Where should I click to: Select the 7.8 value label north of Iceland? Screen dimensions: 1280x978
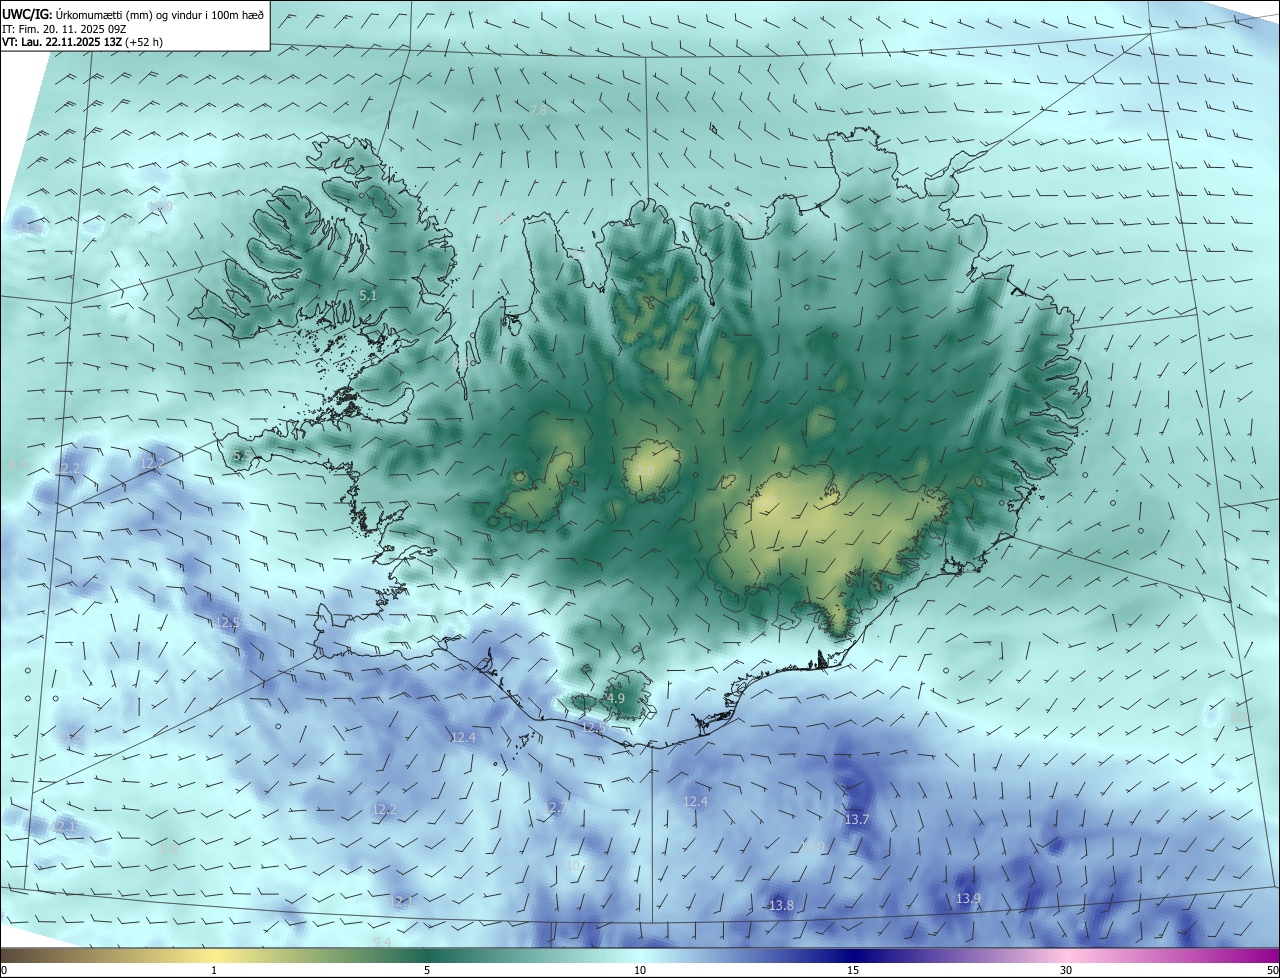tap(538, 110)
